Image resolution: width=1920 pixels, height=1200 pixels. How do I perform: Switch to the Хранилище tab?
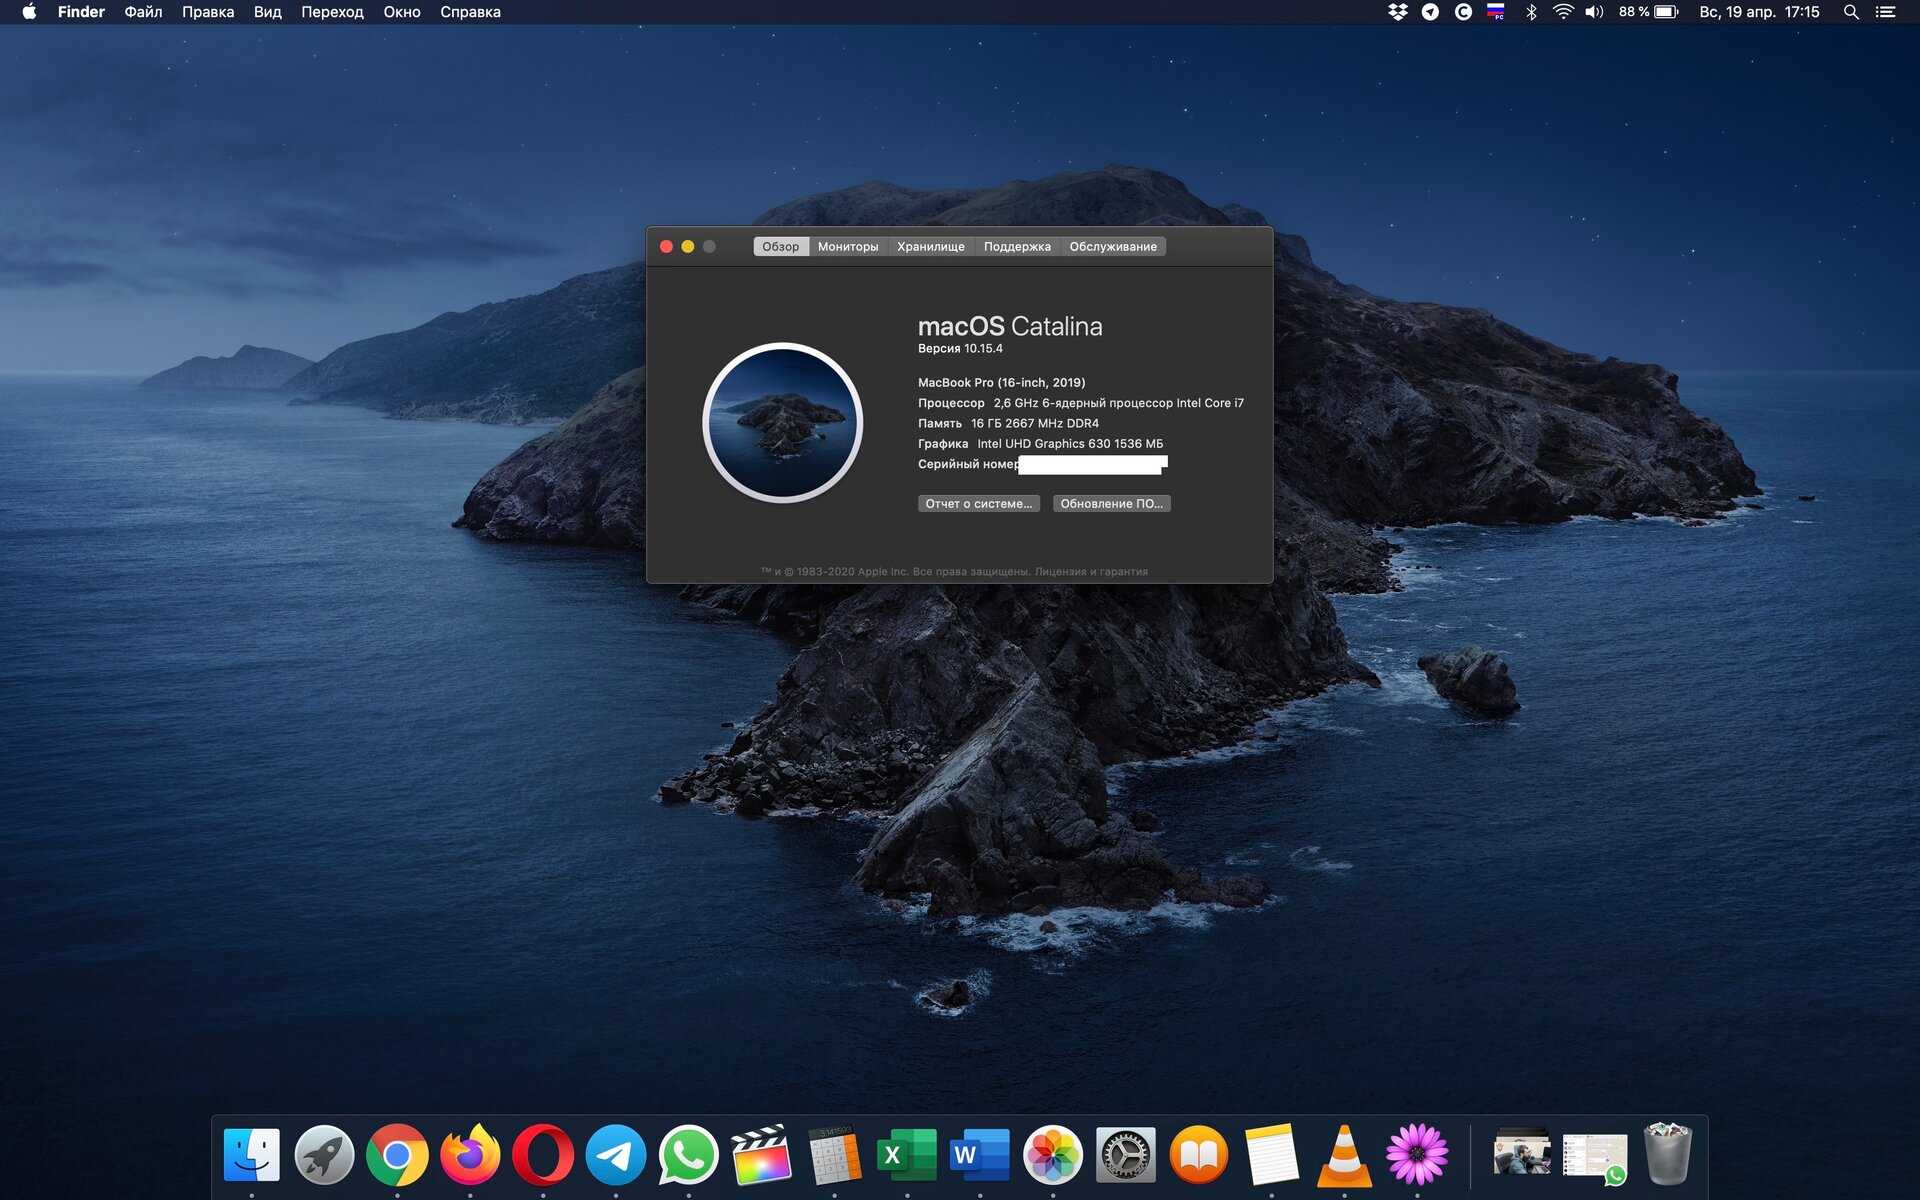click(931, 247)
